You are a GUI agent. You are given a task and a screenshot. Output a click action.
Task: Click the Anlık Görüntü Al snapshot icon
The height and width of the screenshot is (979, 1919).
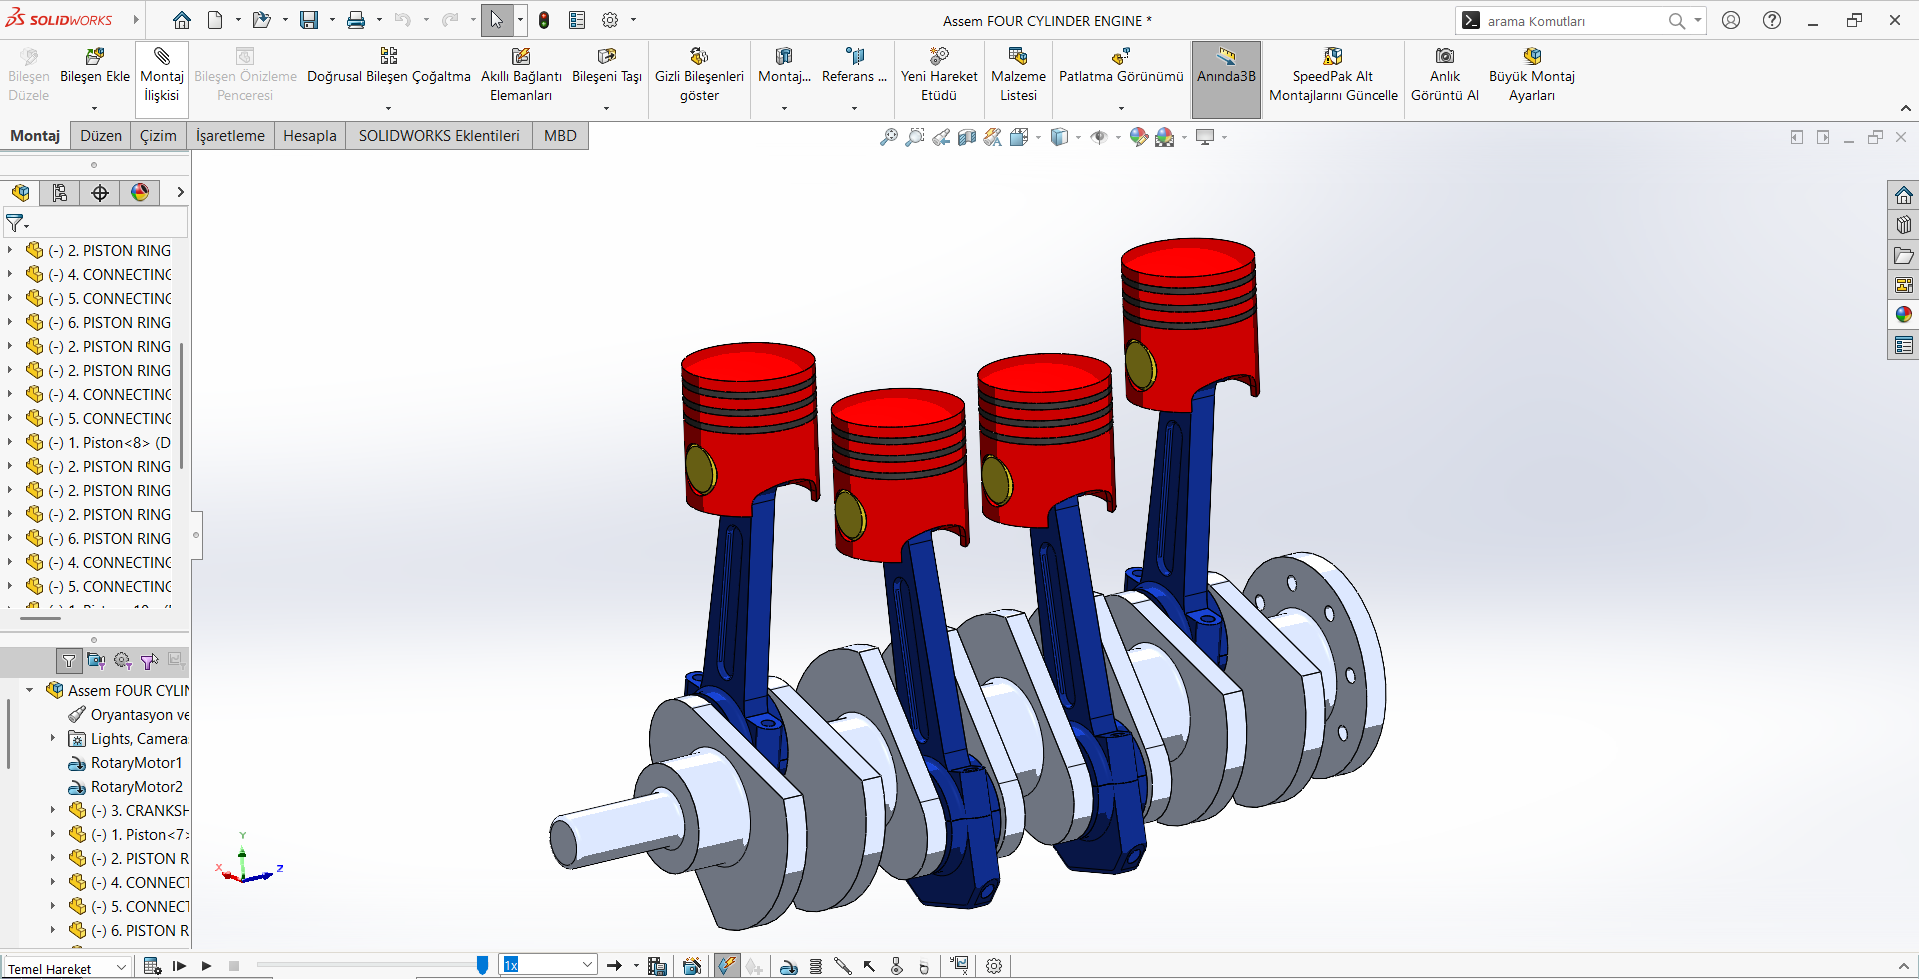tap(1445, 57)
